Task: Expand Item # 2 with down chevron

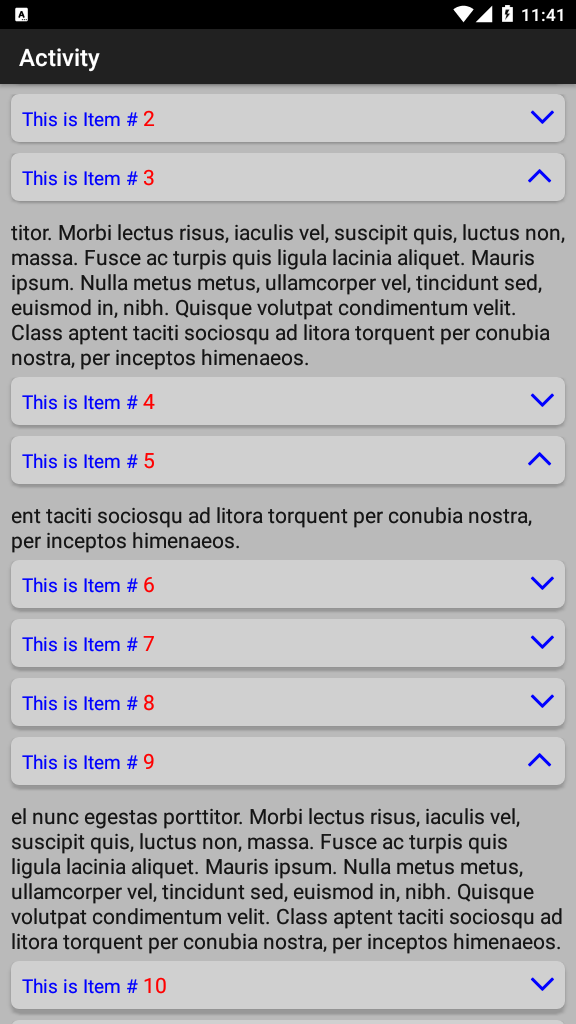Action: click(542, 118)
